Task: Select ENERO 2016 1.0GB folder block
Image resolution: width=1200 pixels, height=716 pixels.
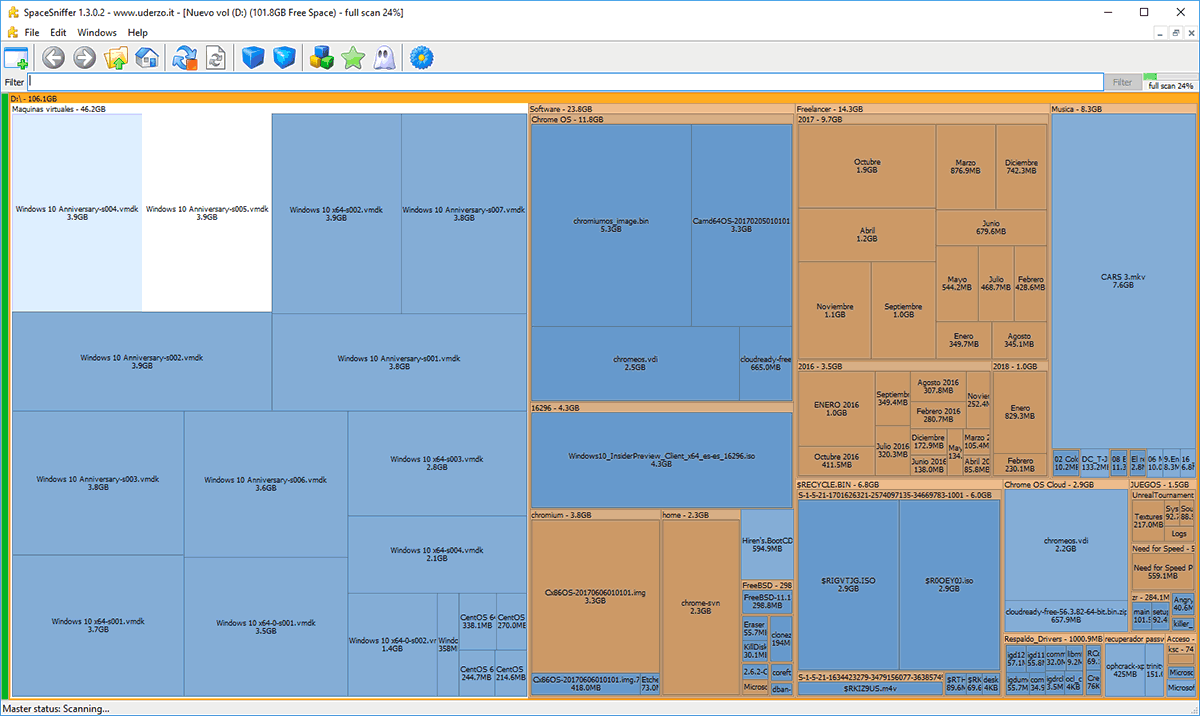Action: pyautogui.click(x=836, y=409)
